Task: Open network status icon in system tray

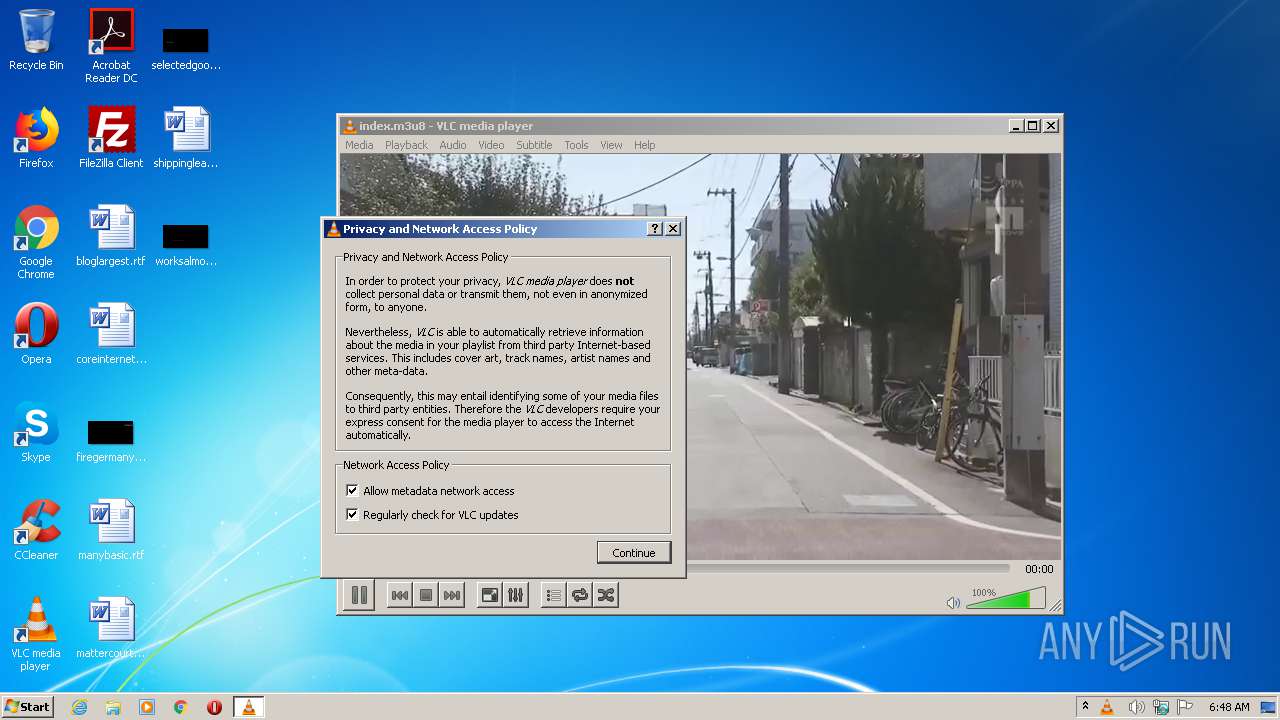Action: coord(1161,707)
